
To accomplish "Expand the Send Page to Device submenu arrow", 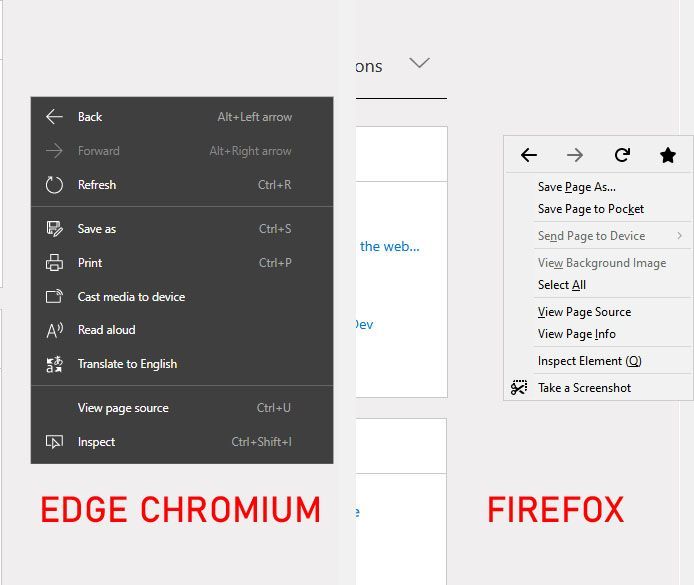I will click(679, 236).
